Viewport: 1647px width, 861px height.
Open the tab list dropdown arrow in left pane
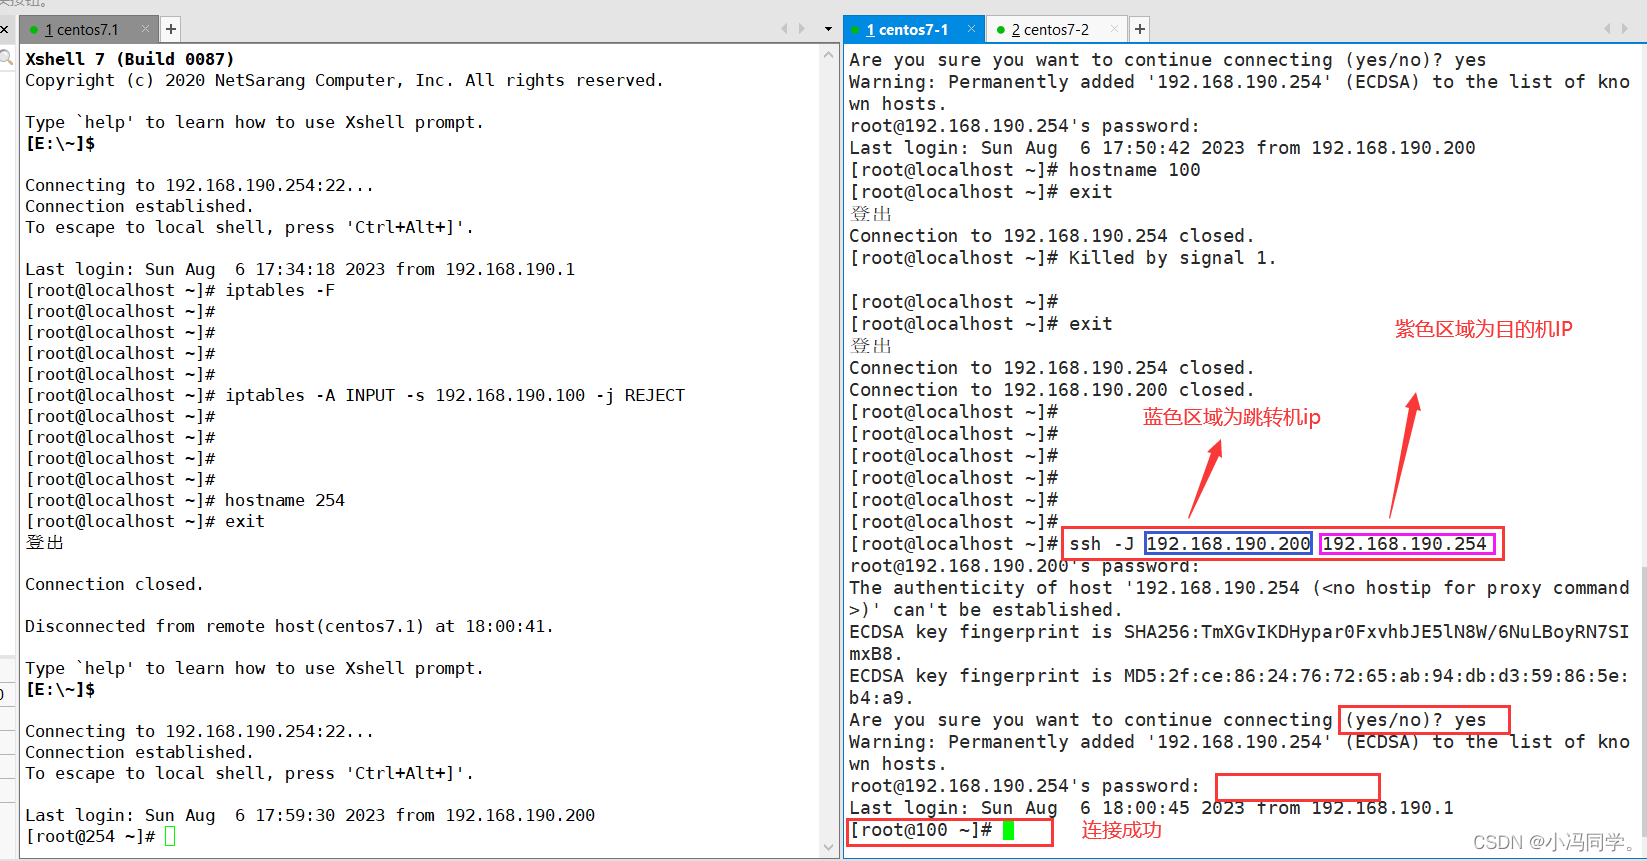pyautogui.click(x=828, y=29)
